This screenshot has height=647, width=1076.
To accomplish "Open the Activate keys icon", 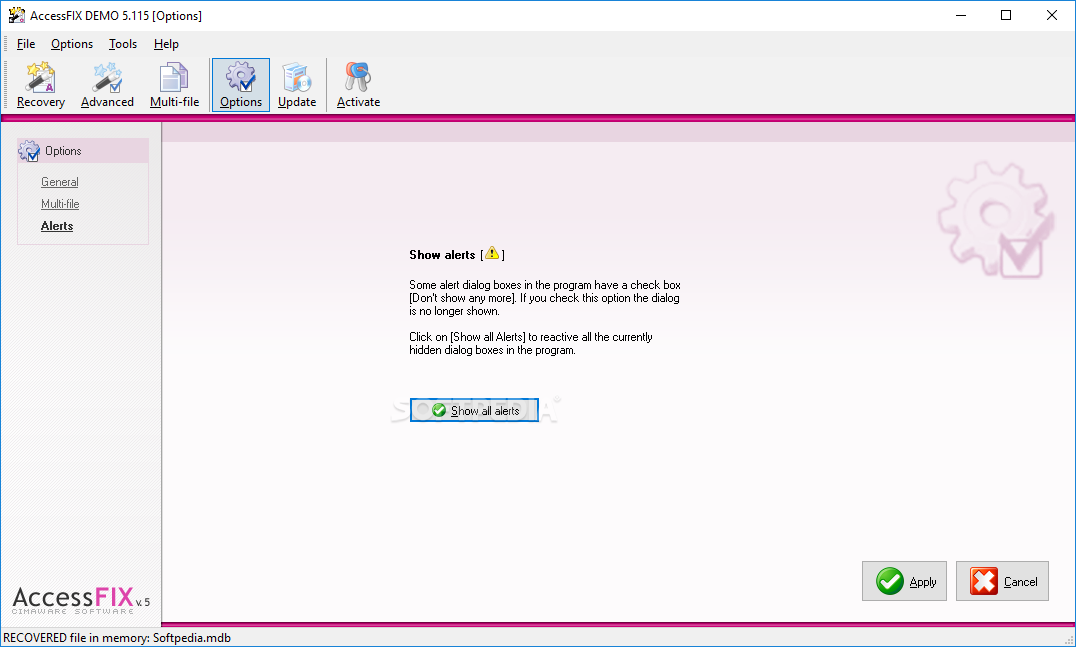I will 358,85.
